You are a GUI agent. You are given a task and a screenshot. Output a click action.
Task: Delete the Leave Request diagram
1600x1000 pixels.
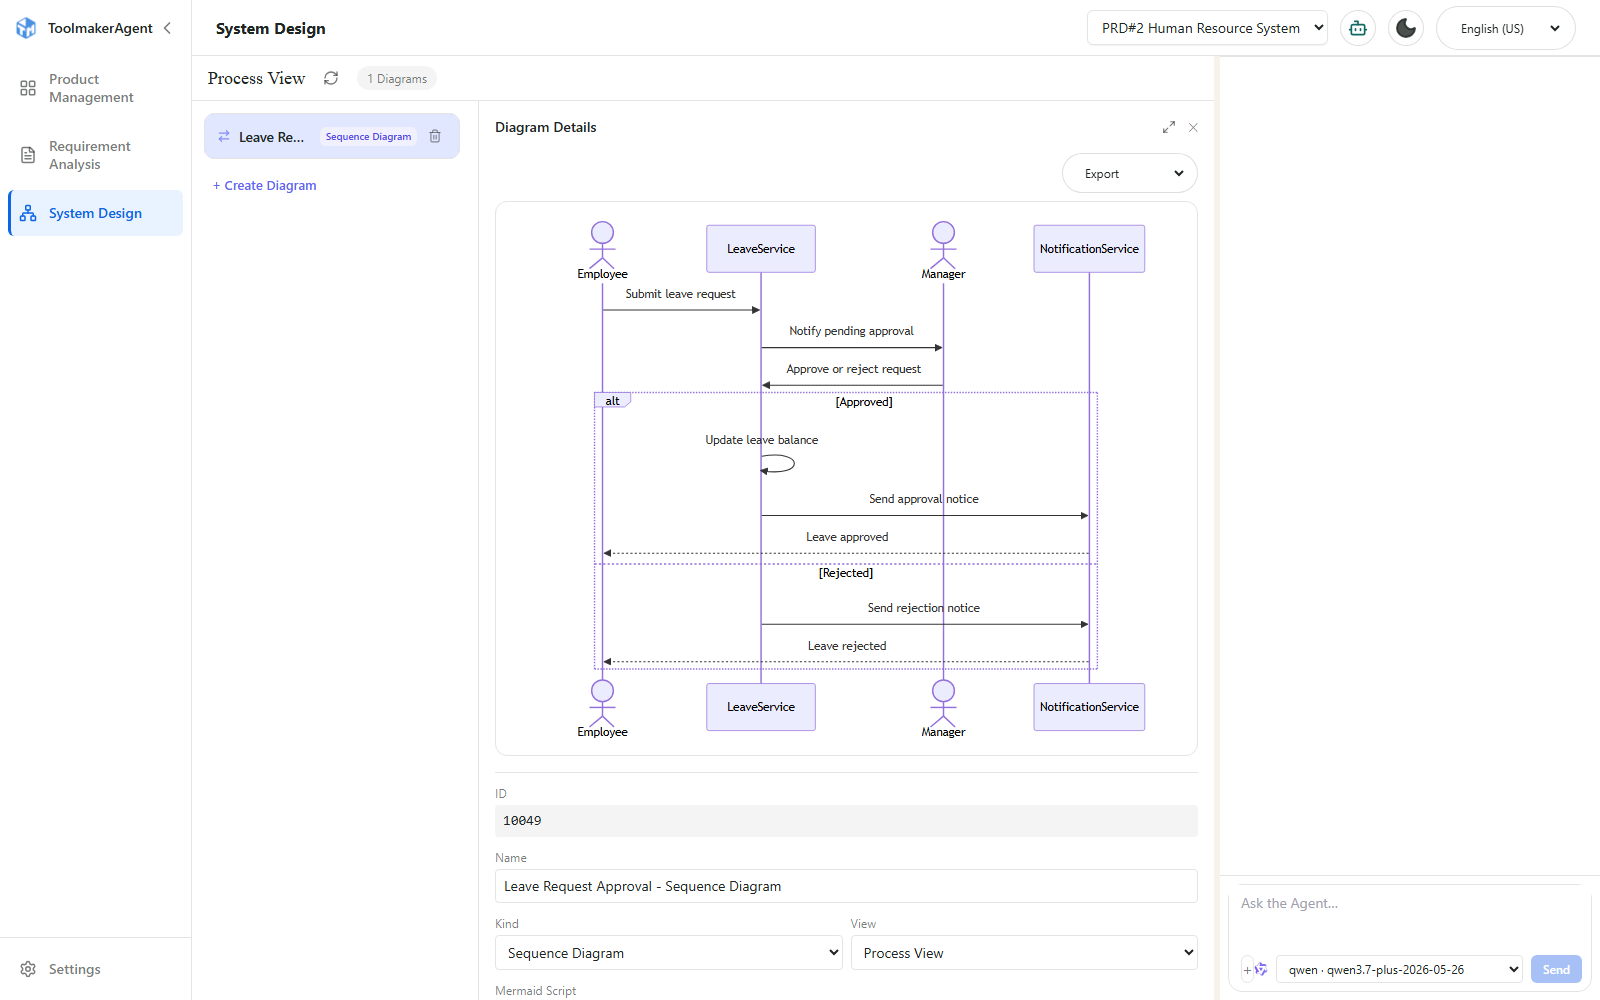pyautogui.click(x=435, y=136)
